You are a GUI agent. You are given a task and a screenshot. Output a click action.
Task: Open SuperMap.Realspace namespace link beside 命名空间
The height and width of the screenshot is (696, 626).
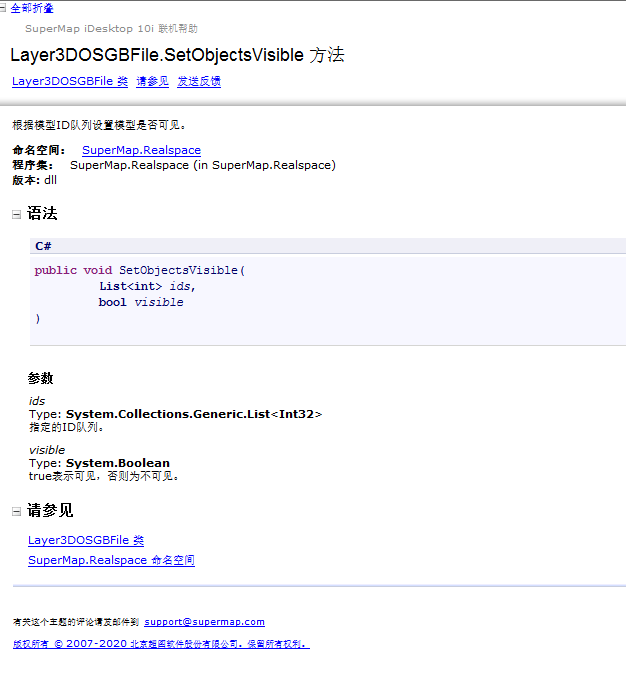[142, 150]
